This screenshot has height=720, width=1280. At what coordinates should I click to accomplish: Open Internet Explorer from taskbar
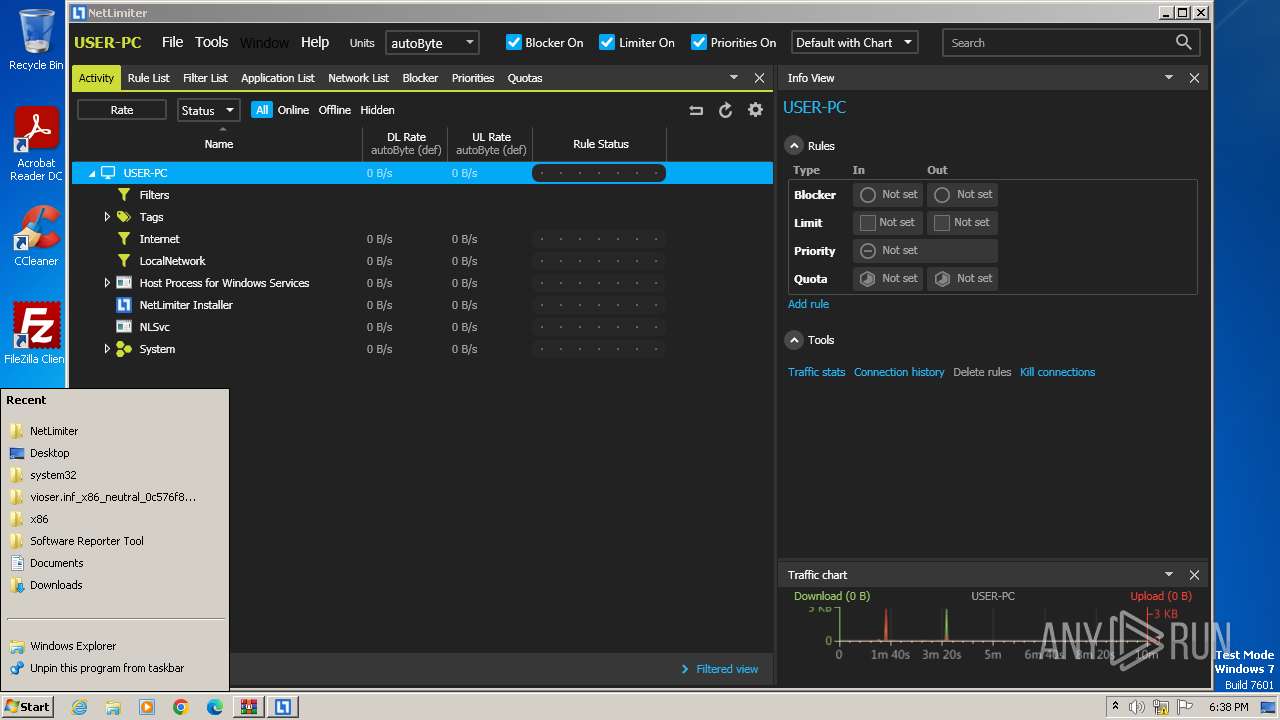click(80, 707)
